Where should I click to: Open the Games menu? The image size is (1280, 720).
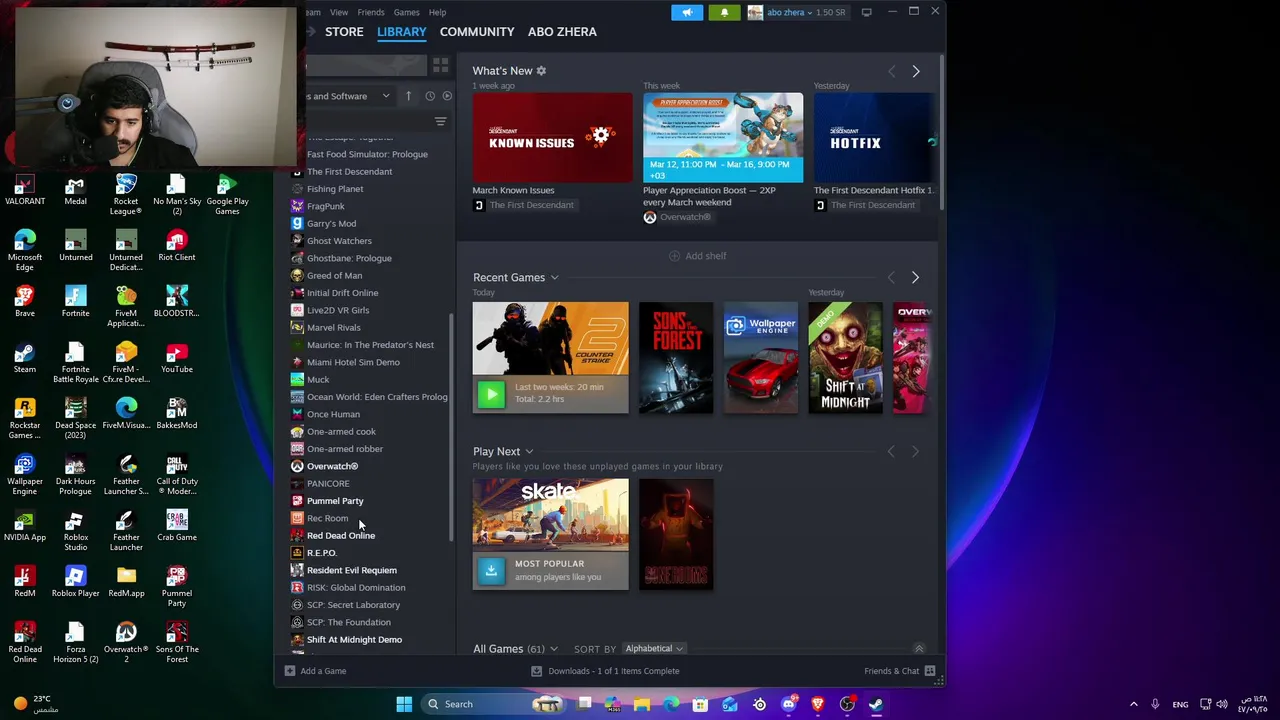pyautogui.click(x=406, y=12)
